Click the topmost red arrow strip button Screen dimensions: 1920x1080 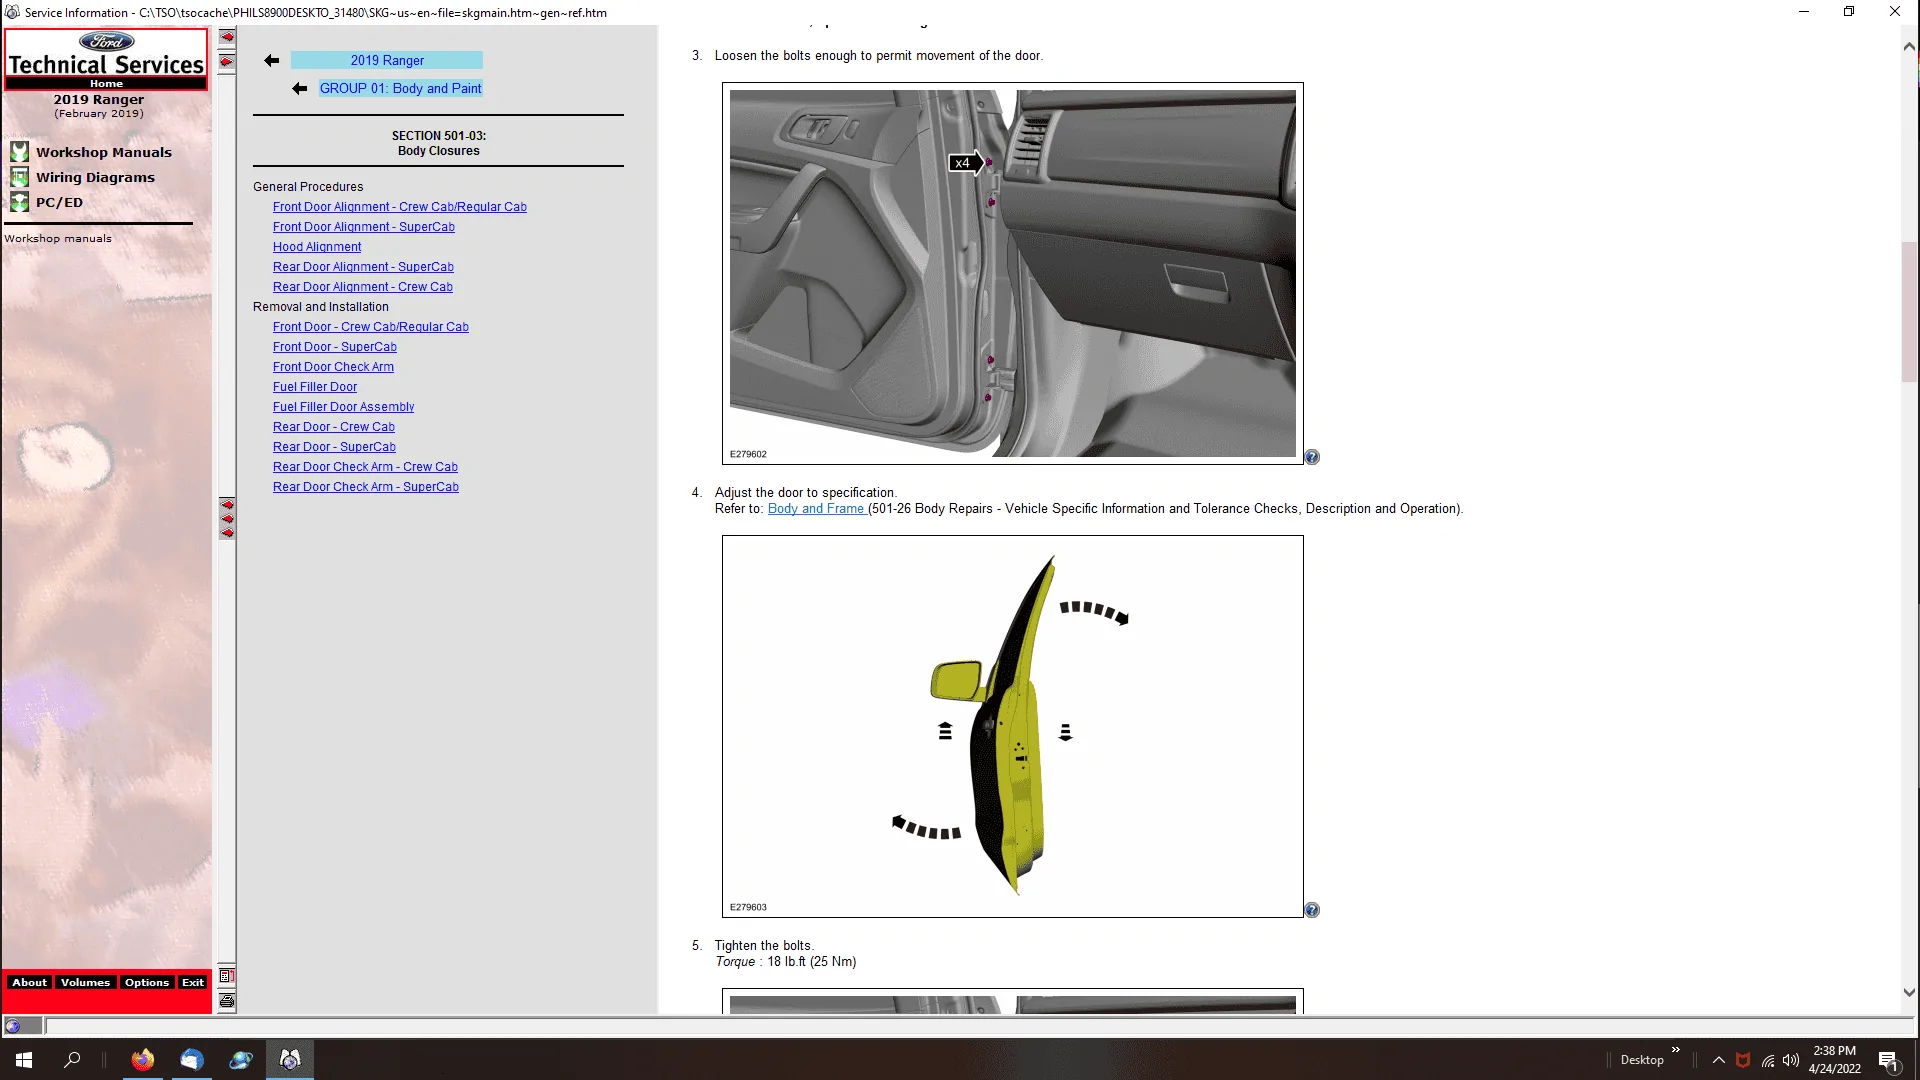click(x=227, y=37)
